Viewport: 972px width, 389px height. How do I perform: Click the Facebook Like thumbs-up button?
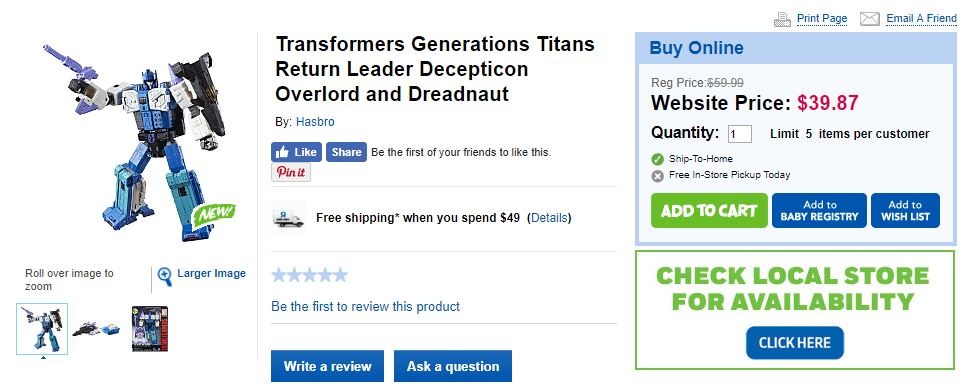click(296, 152)
